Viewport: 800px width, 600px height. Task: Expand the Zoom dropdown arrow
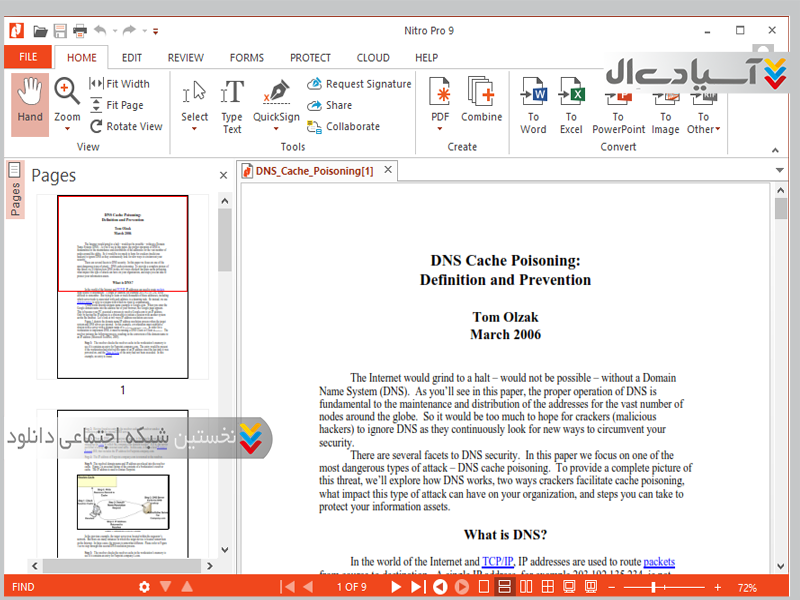click(67, 130)
